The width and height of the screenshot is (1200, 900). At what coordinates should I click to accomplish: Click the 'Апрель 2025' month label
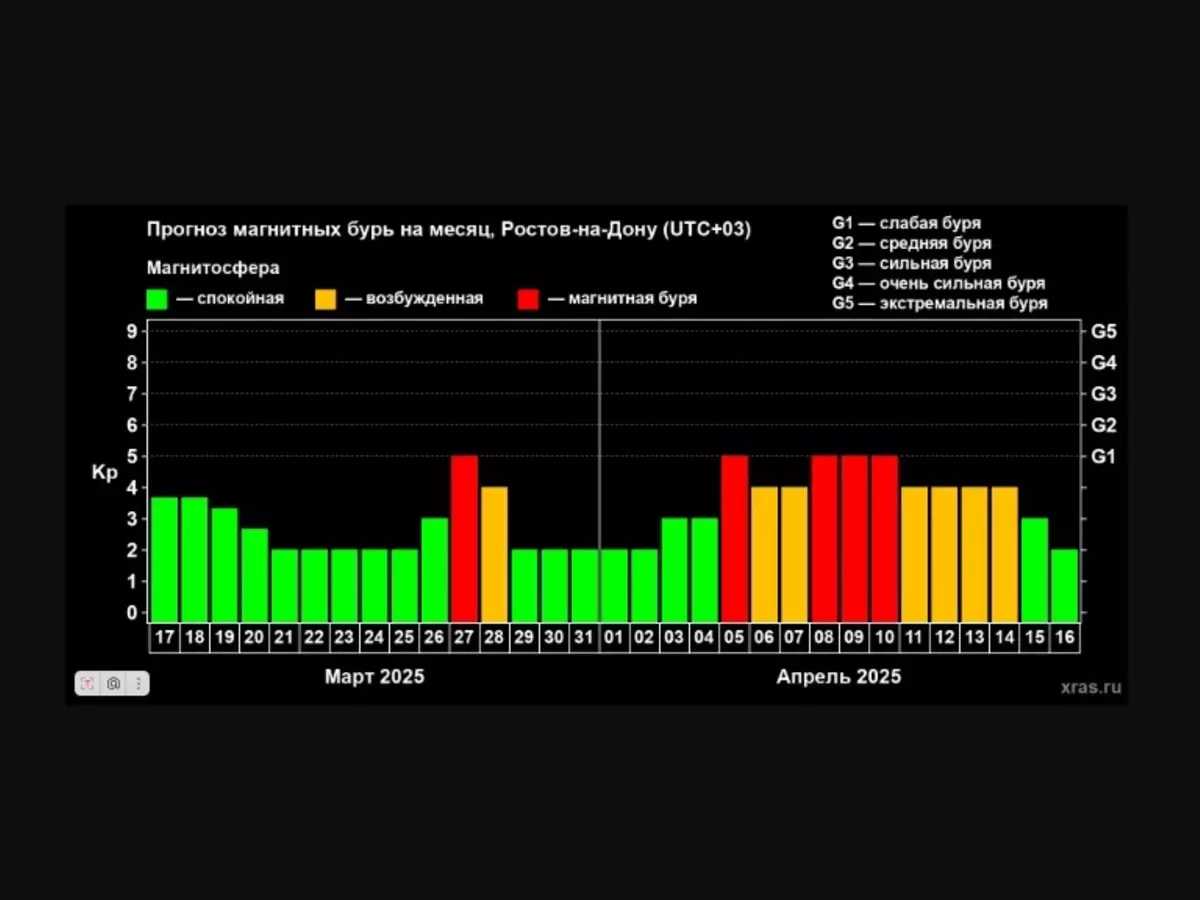point(838,677)
